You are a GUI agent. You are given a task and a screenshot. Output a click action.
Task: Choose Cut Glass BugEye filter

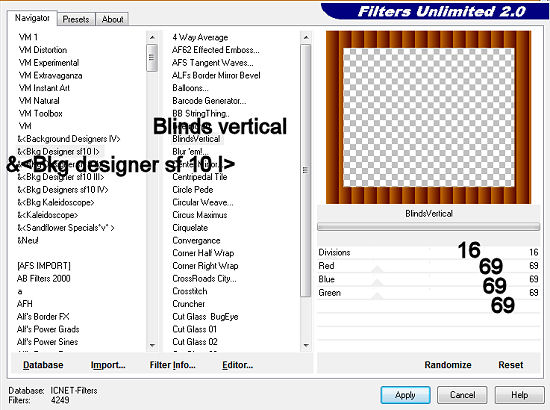tap(205, 316)
